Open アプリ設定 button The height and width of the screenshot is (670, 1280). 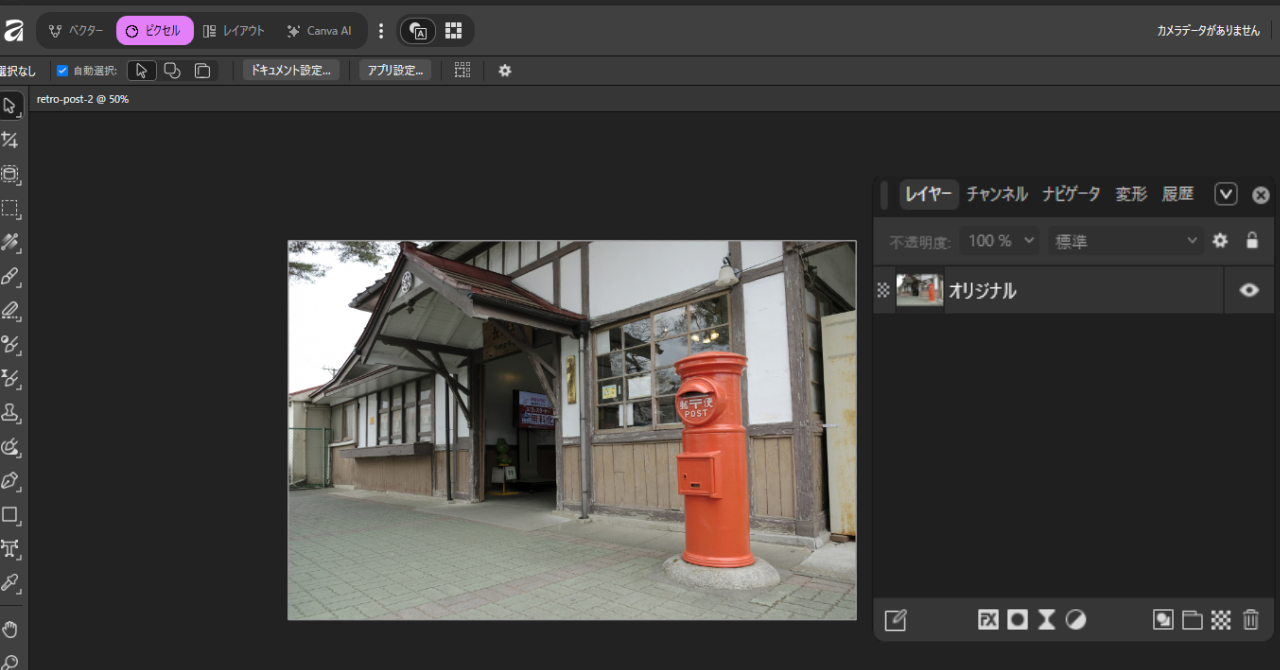point(395,70)
